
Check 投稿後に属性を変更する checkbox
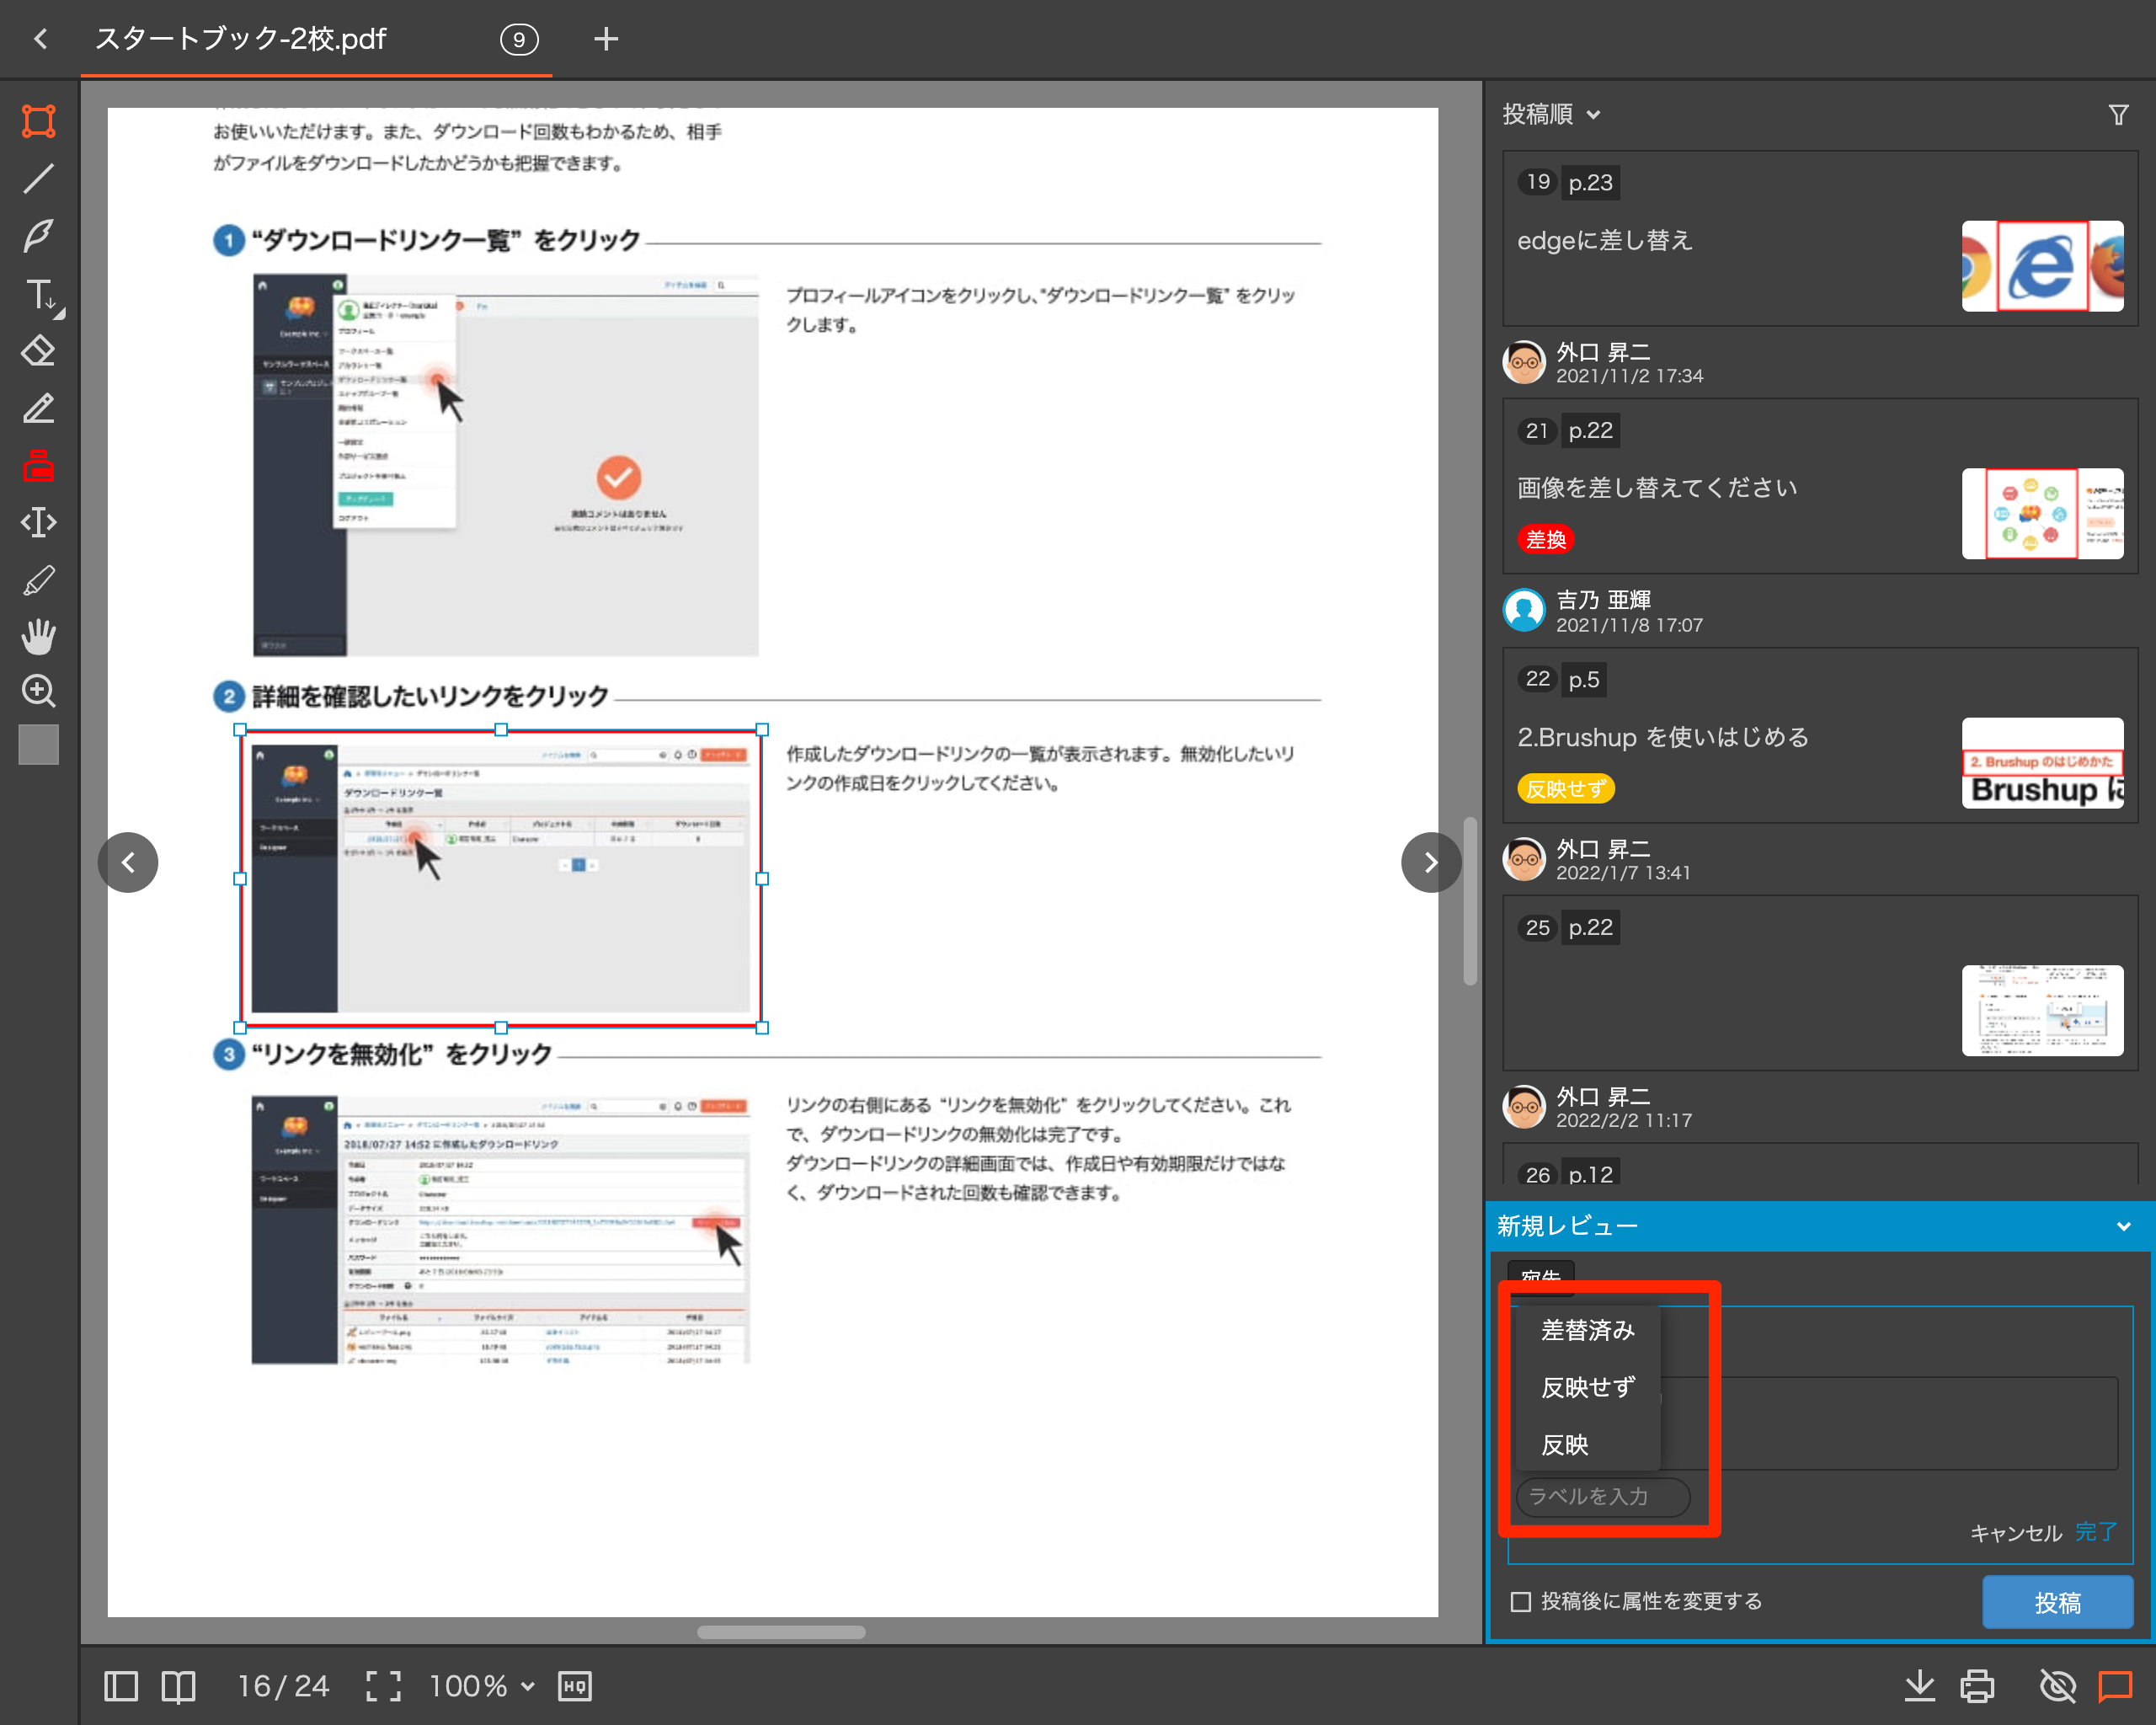1521,1601
